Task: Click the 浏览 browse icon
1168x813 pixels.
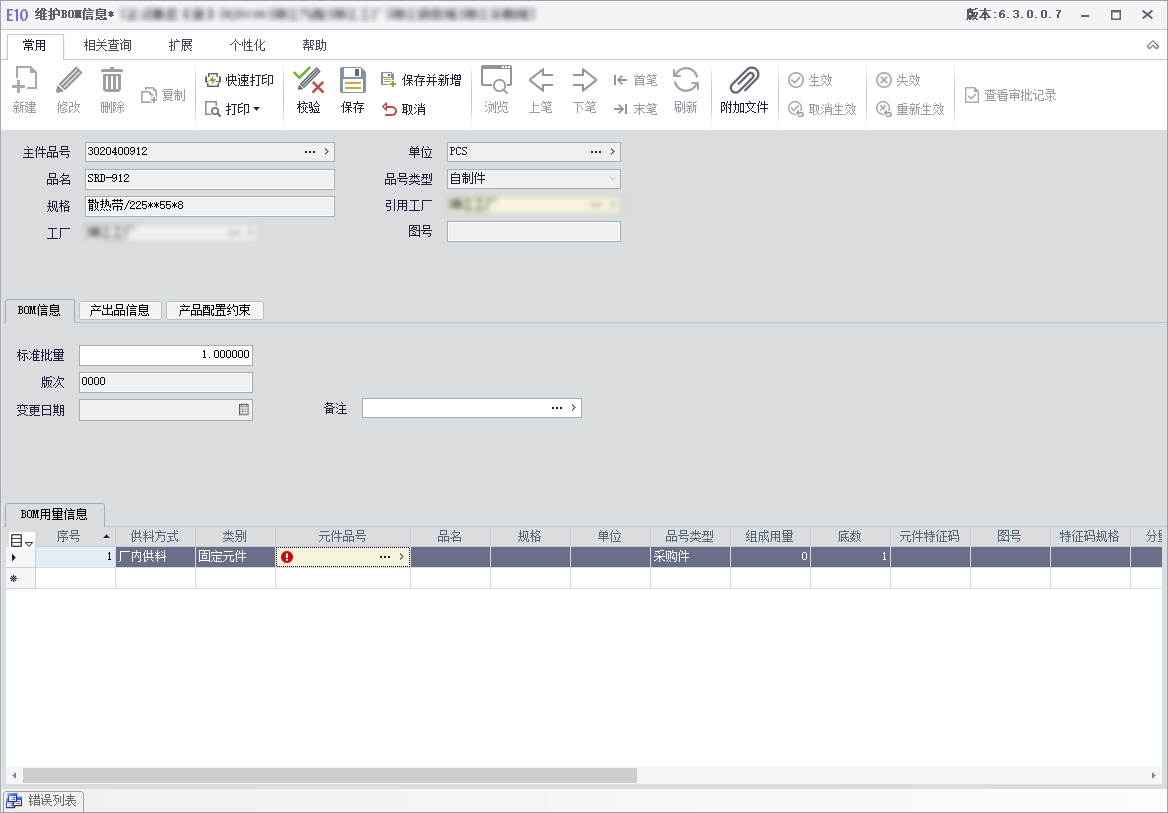Action: (496, 89)
